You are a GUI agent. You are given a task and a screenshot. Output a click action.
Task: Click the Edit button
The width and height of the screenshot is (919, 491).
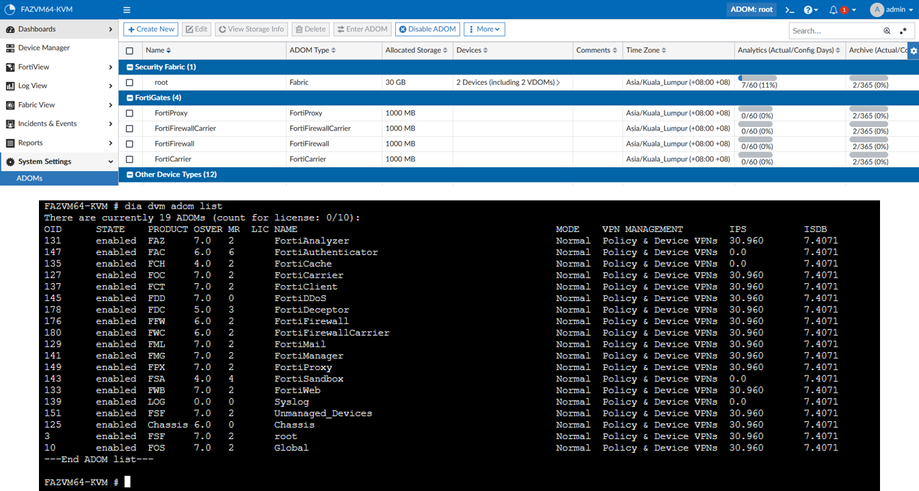click(196, 29)
